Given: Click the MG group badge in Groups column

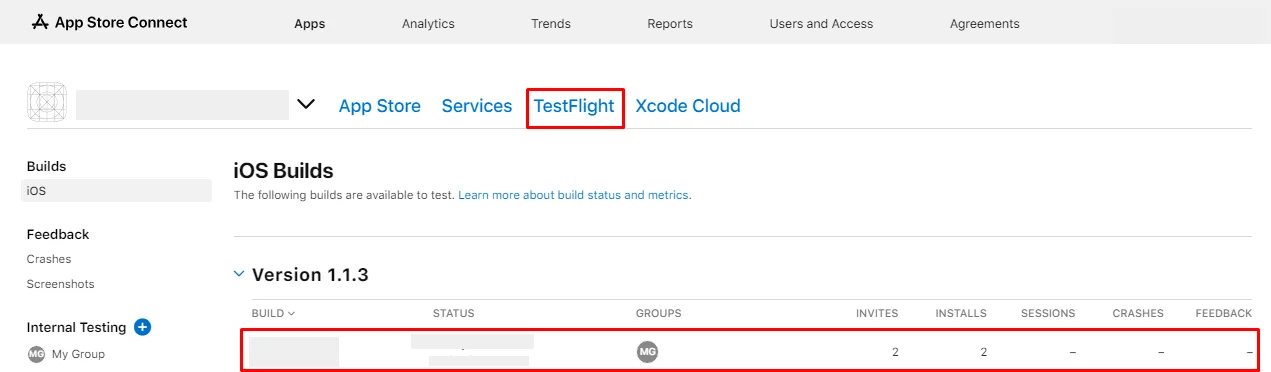Looking at the screenshot, I should (647, 352).
